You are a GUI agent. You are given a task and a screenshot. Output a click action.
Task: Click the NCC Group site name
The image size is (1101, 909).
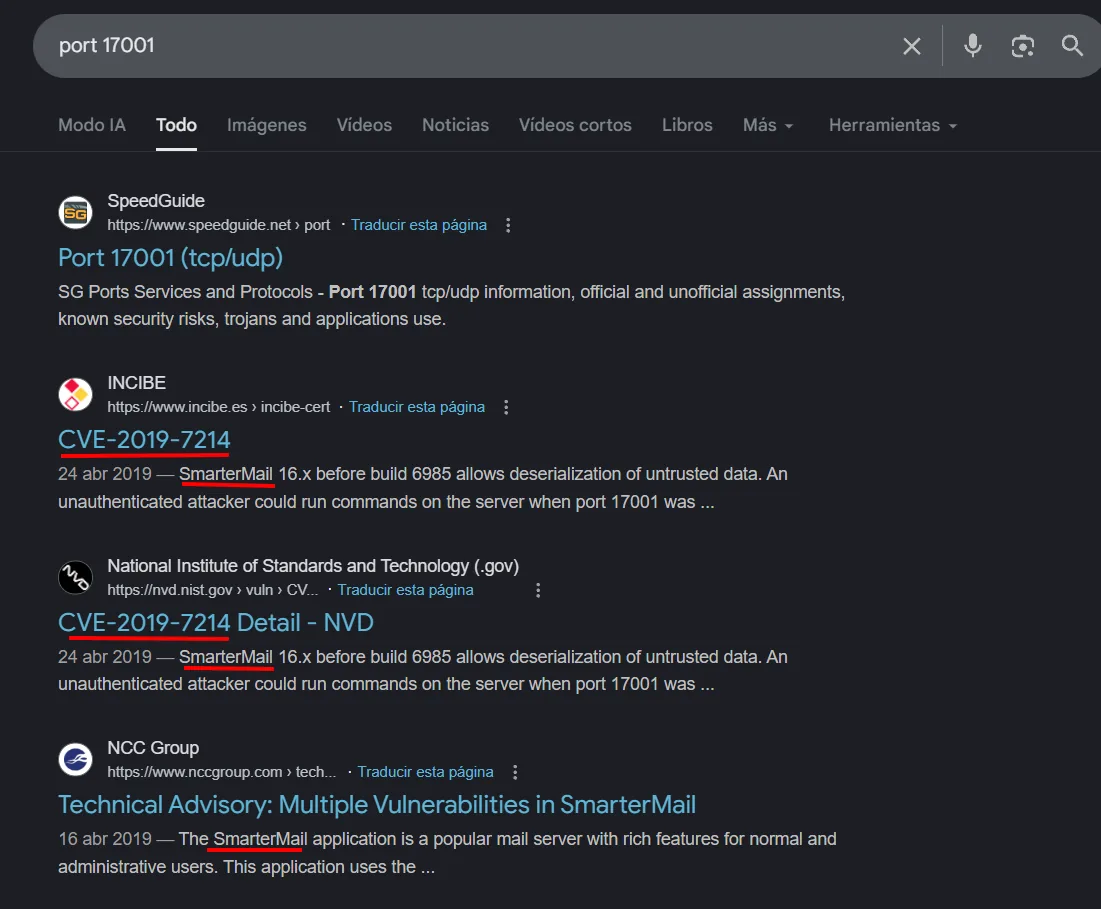click(153, 748)
